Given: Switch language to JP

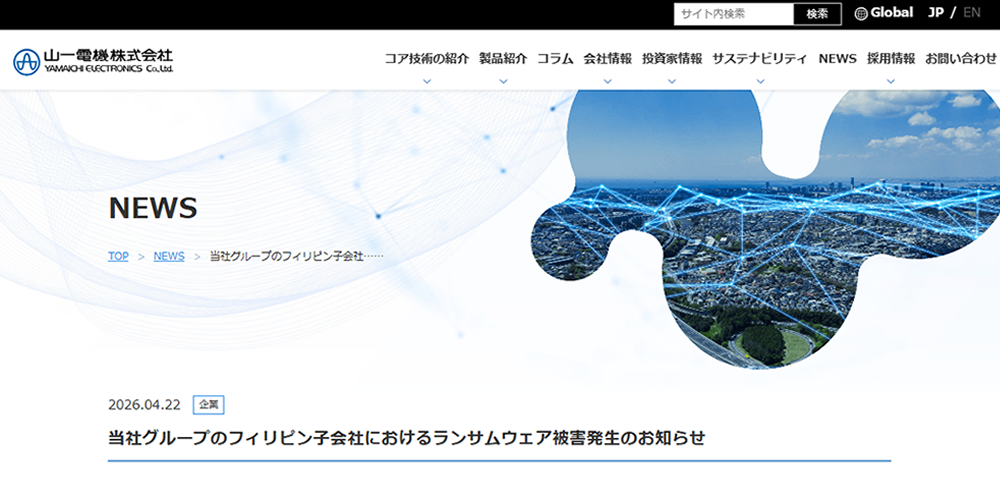Looking at the screenshot, I should (x=936, y=13).
